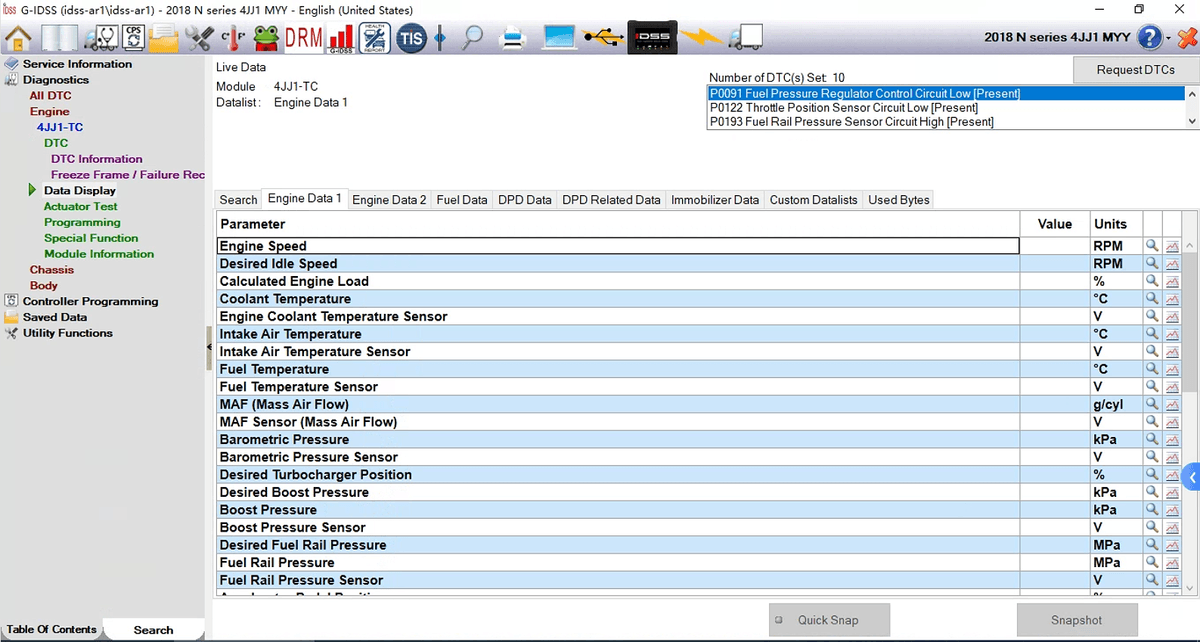Click the Home house icon in toolbar

click(x=18, y=38)
